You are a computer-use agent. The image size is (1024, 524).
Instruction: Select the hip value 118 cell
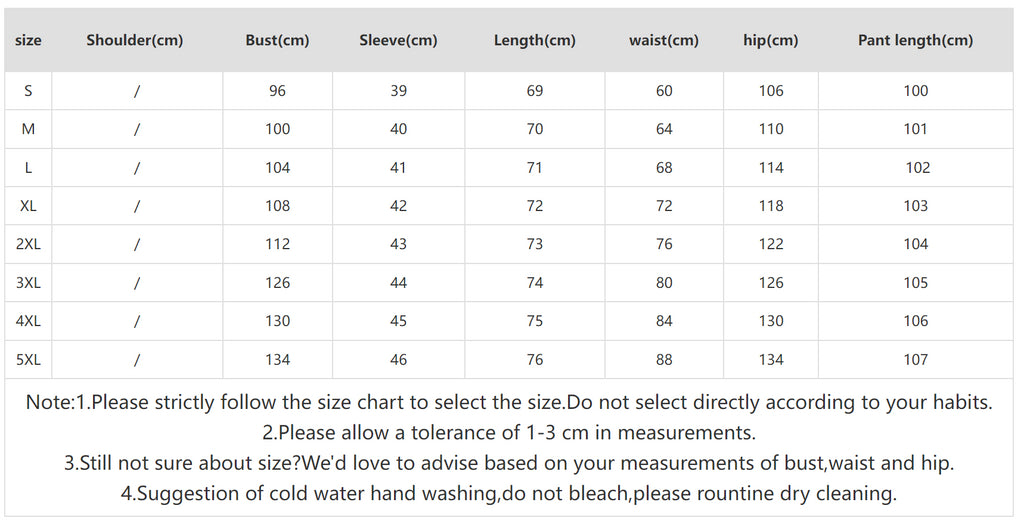click(770, 206)
